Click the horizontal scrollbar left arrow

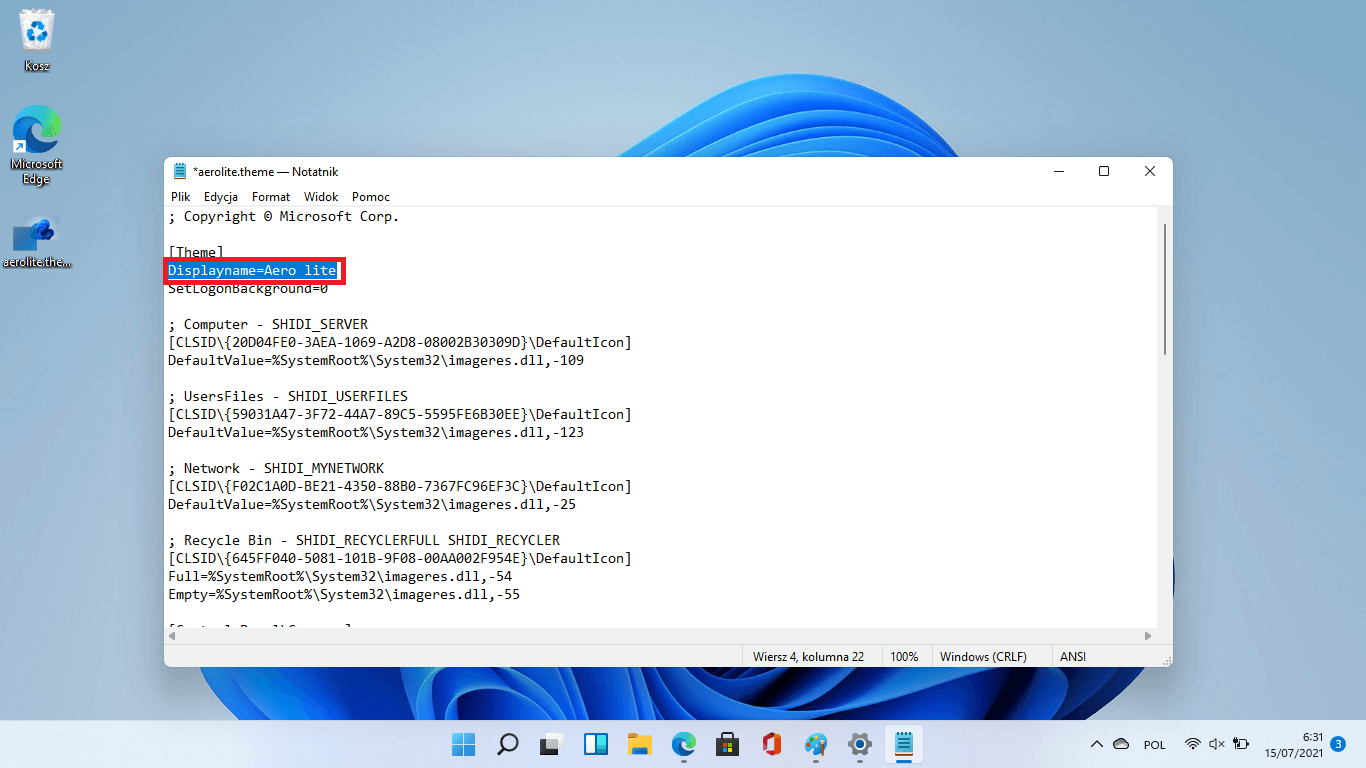(x=173, y=636)
